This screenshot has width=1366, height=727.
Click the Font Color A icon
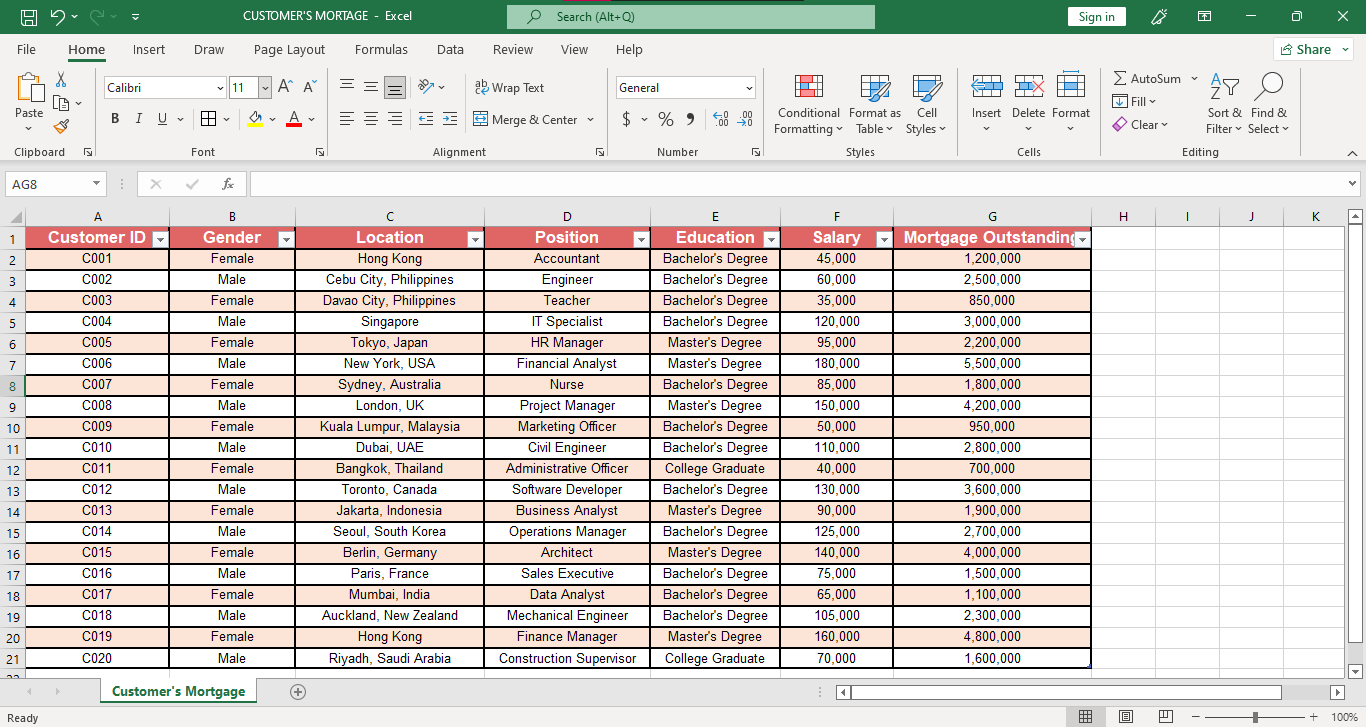(294, 119)
